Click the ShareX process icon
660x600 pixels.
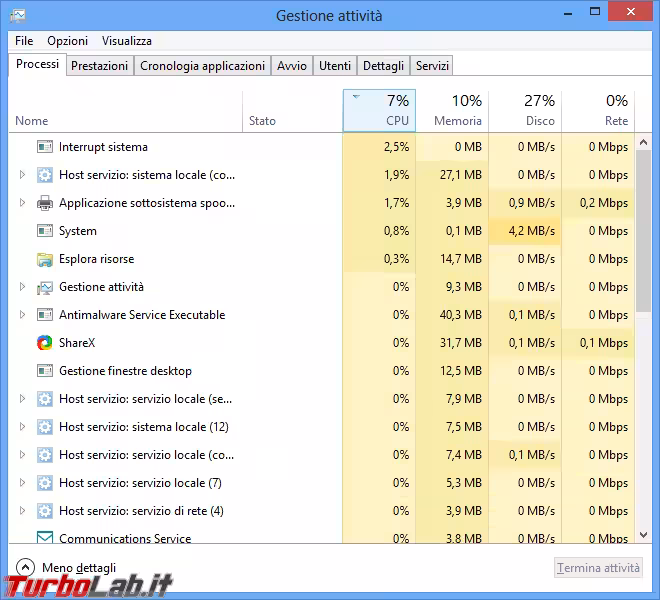tap(44, 343)
